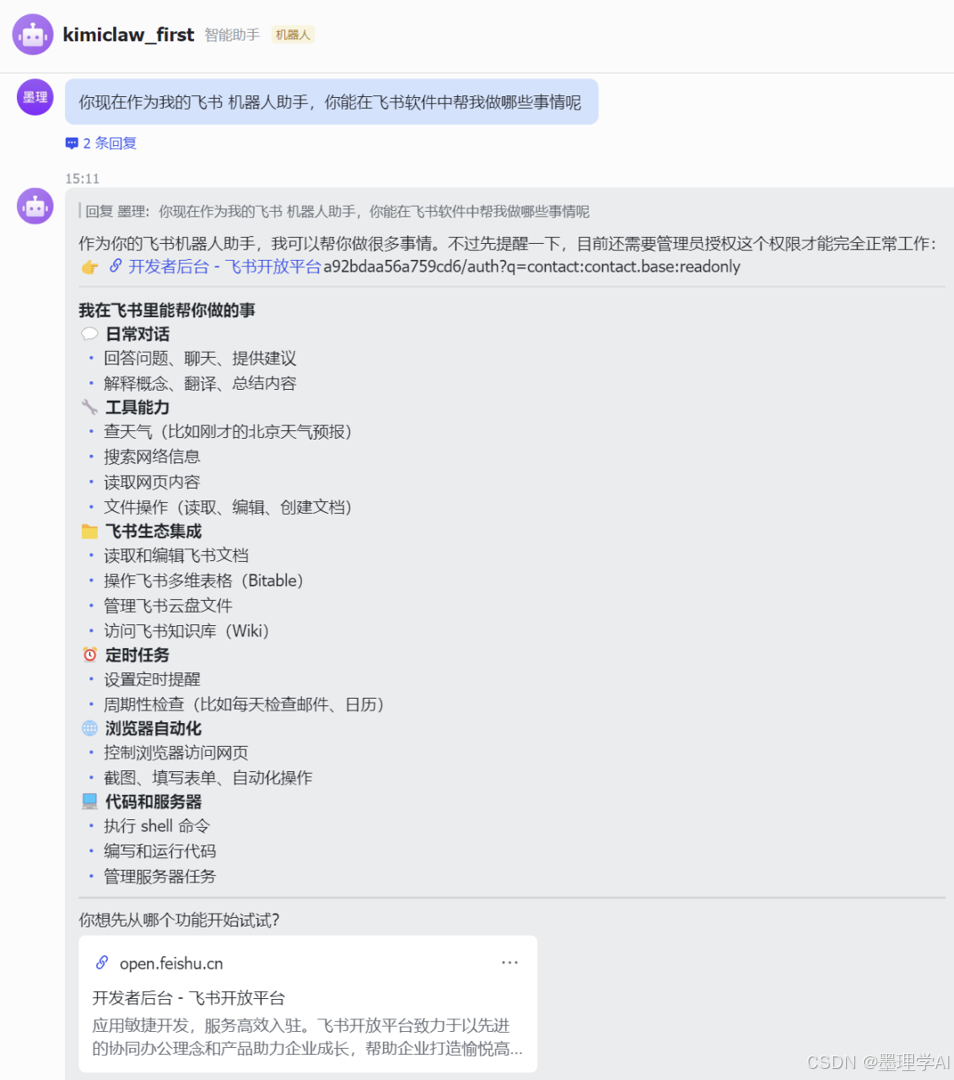Click the 飞书生态集成 heading

[154, 531]
